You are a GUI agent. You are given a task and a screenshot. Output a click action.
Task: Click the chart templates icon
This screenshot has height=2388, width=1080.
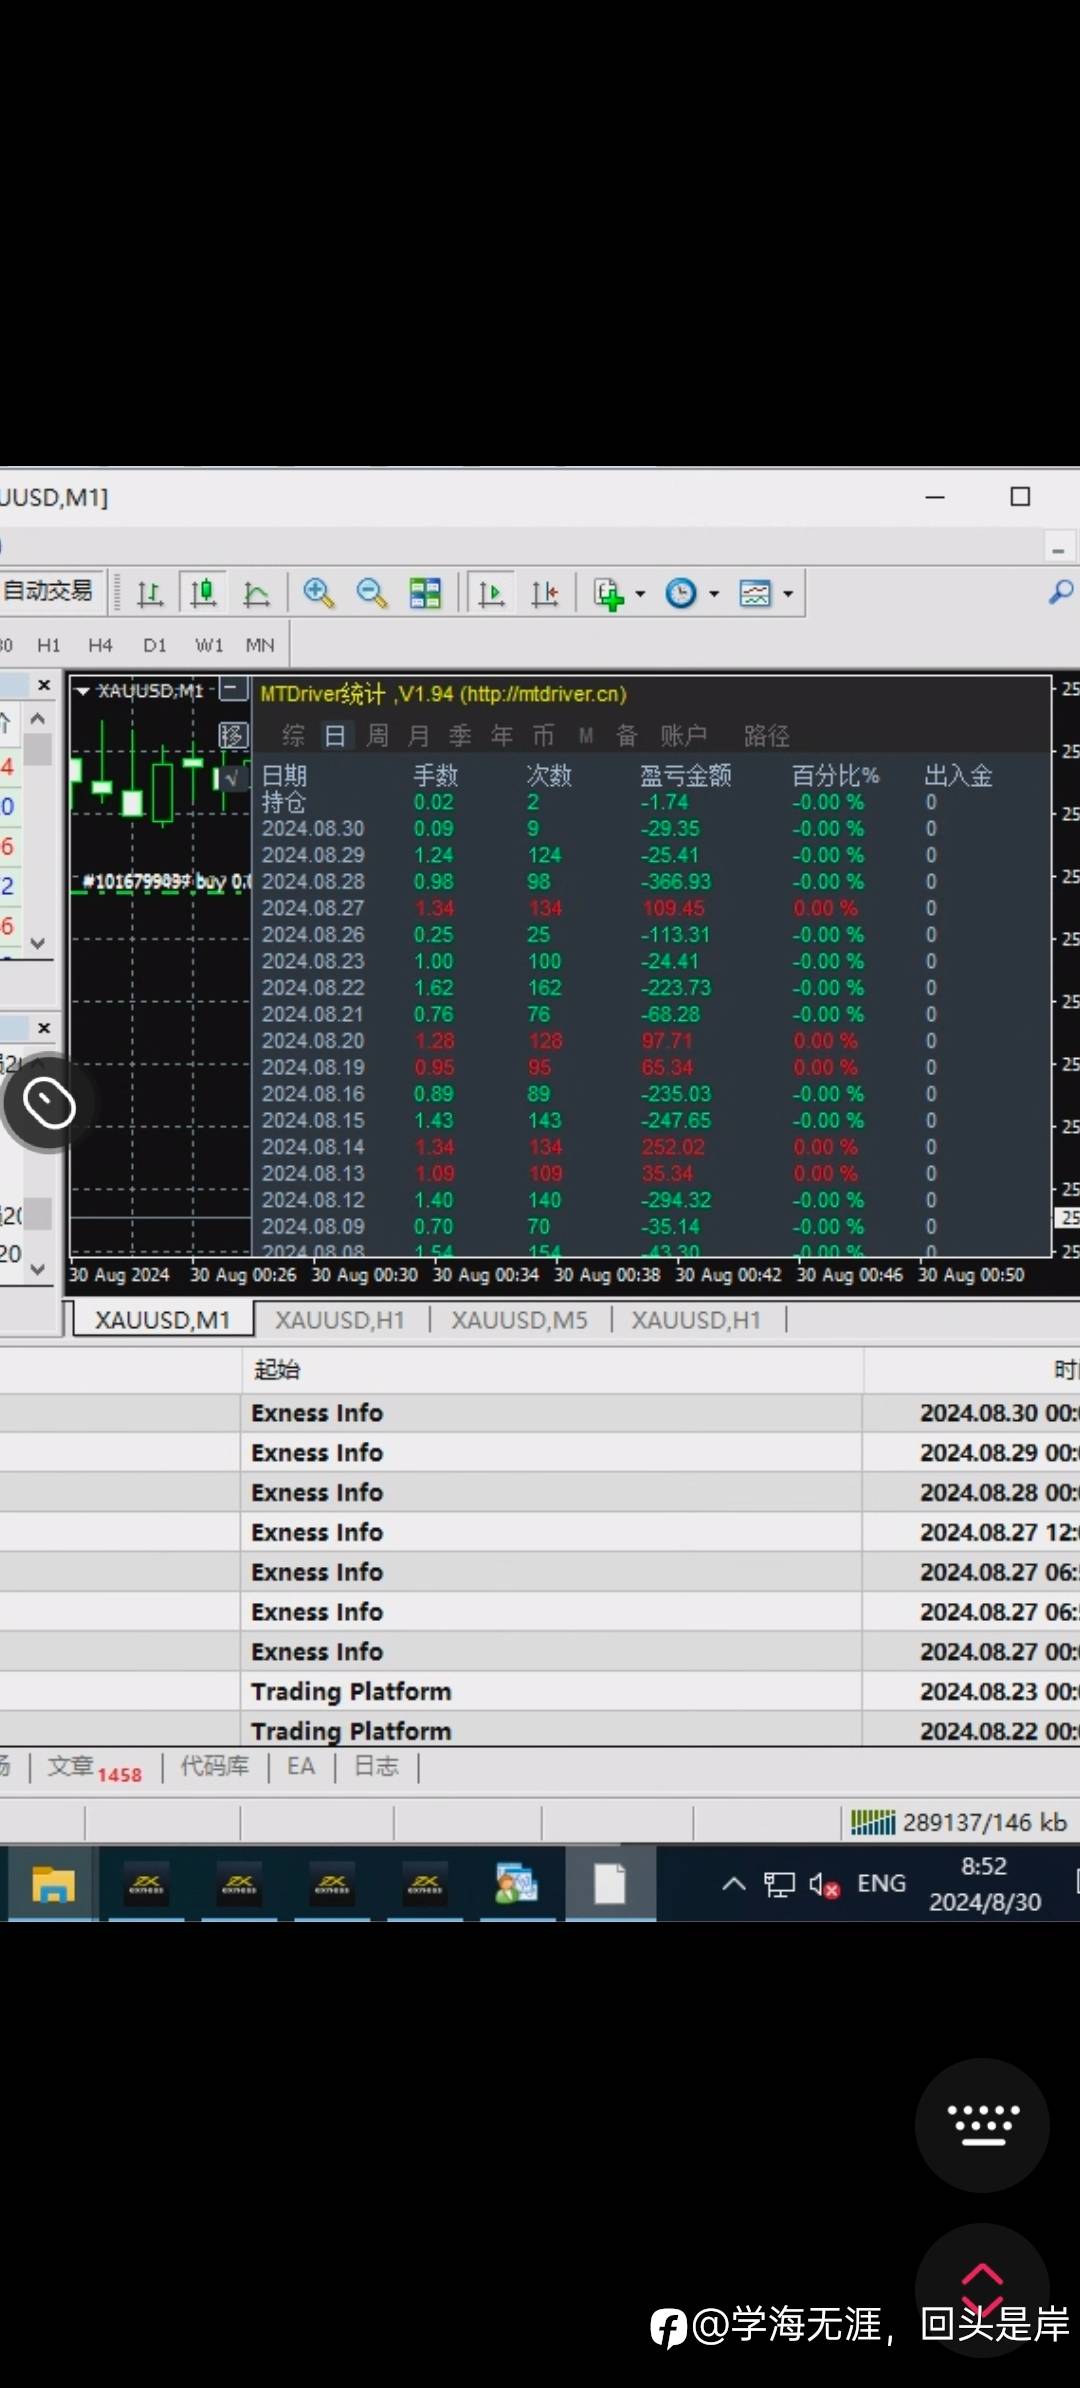coord(755,594)
